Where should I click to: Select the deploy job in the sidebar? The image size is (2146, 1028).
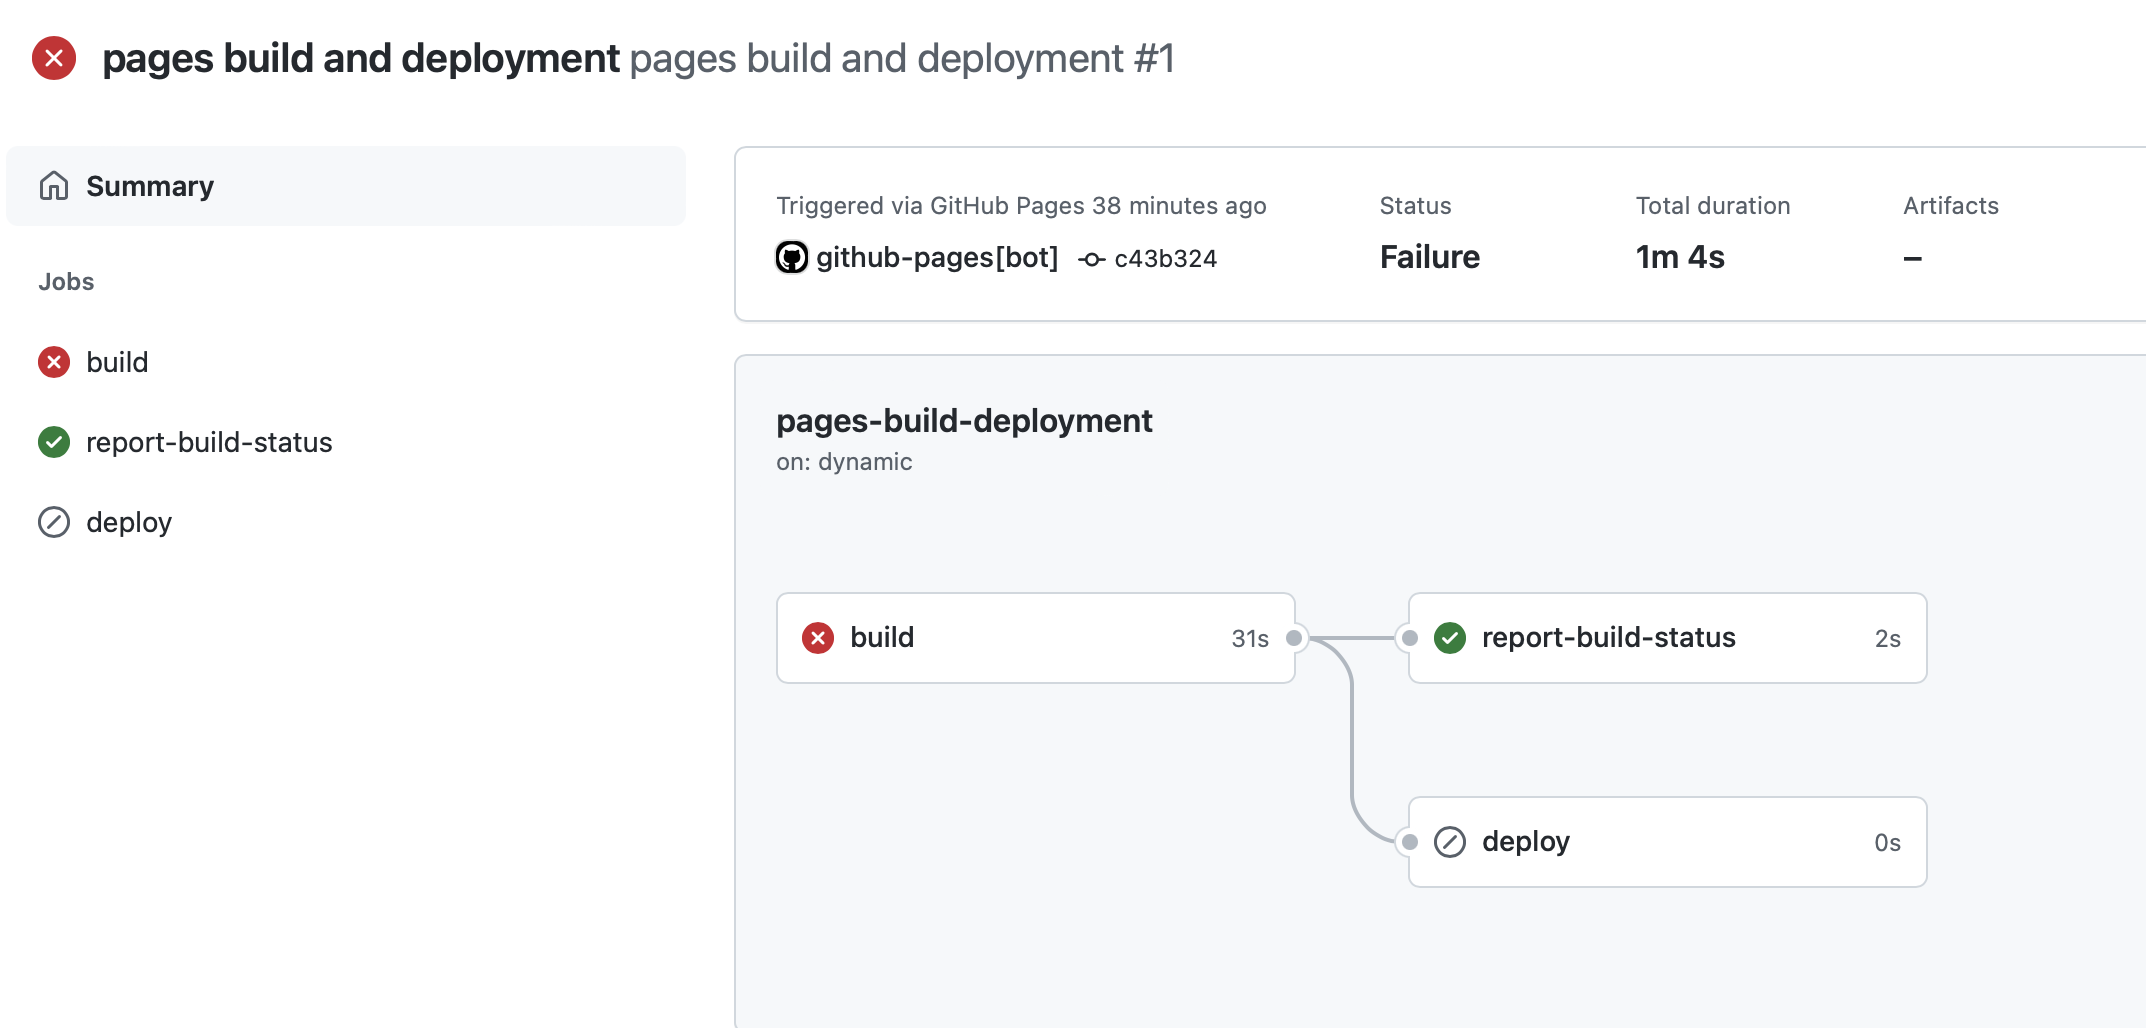coord(129,521)
